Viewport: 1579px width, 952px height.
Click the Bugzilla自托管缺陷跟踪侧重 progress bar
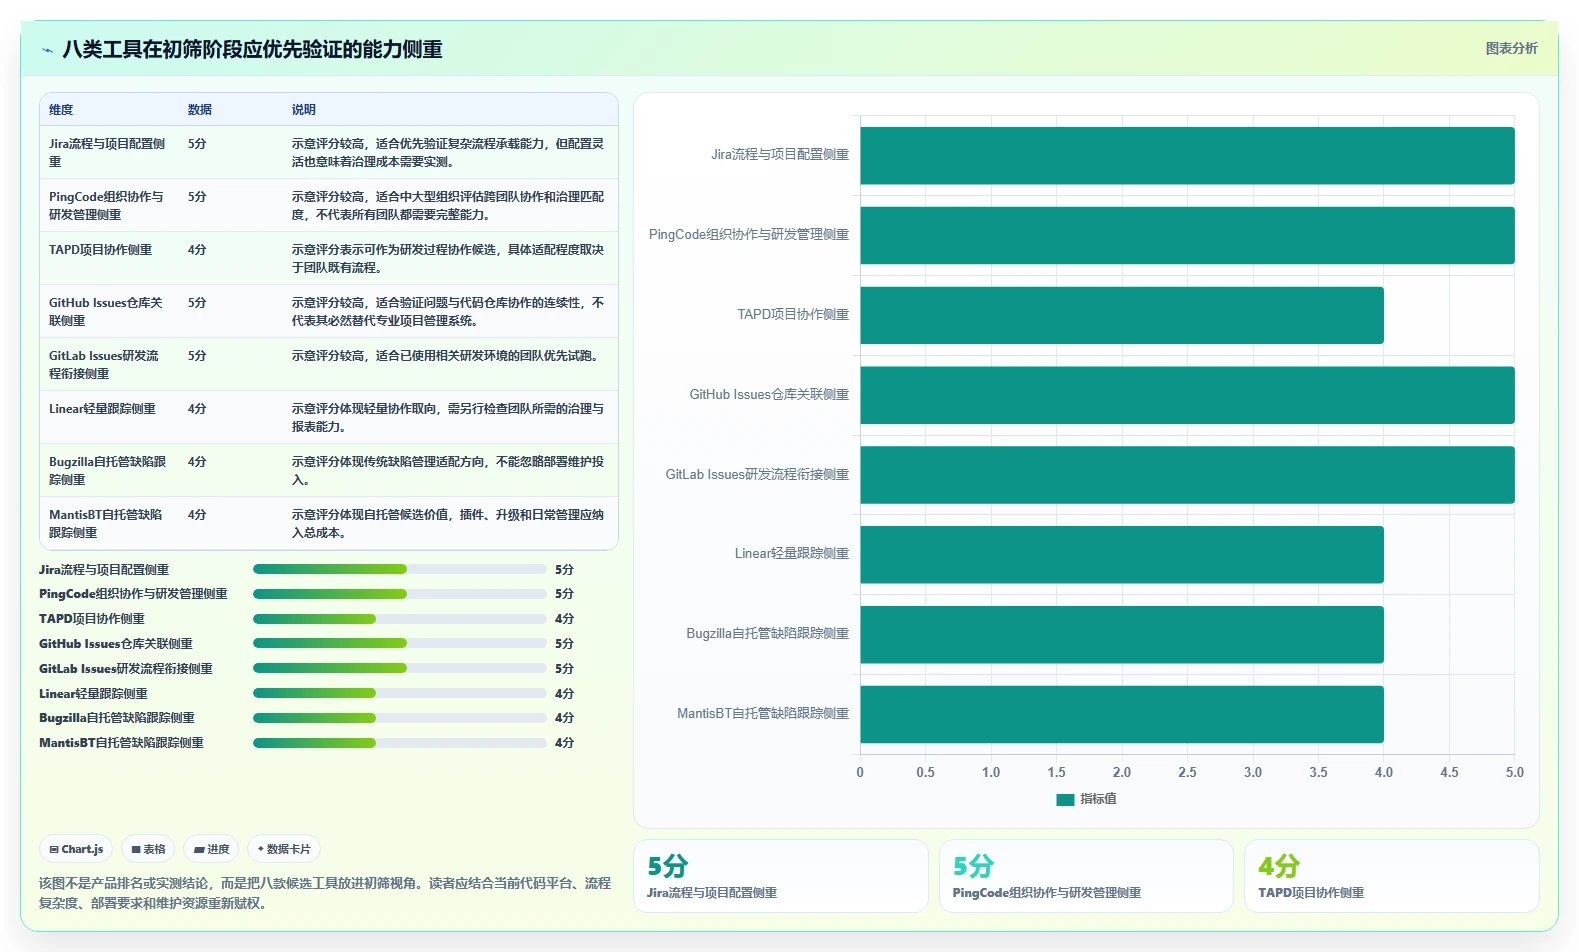pyautogui.click(x=399, y=718)
